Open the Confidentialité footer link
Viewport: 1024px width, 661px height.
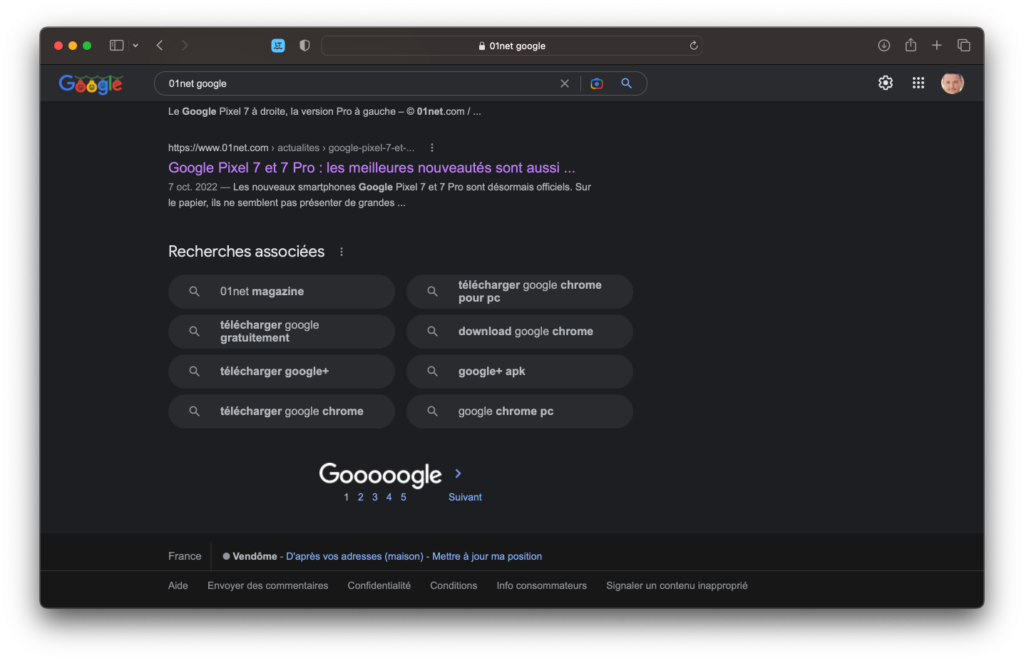tap(379, 585)
